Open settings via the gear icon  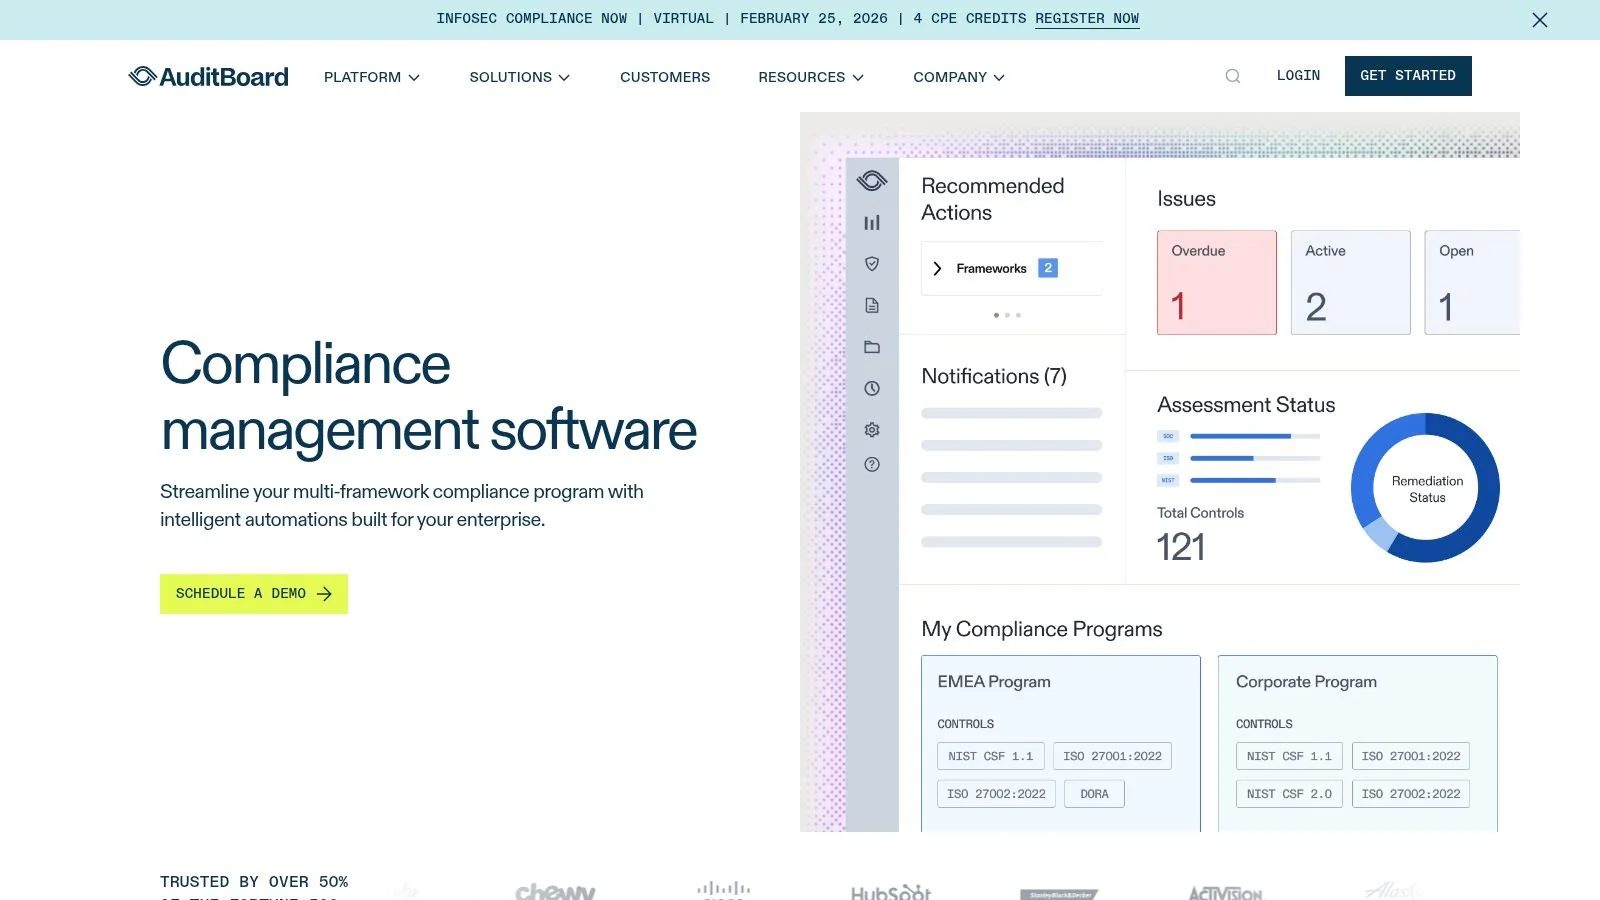[x=871, y=429]
